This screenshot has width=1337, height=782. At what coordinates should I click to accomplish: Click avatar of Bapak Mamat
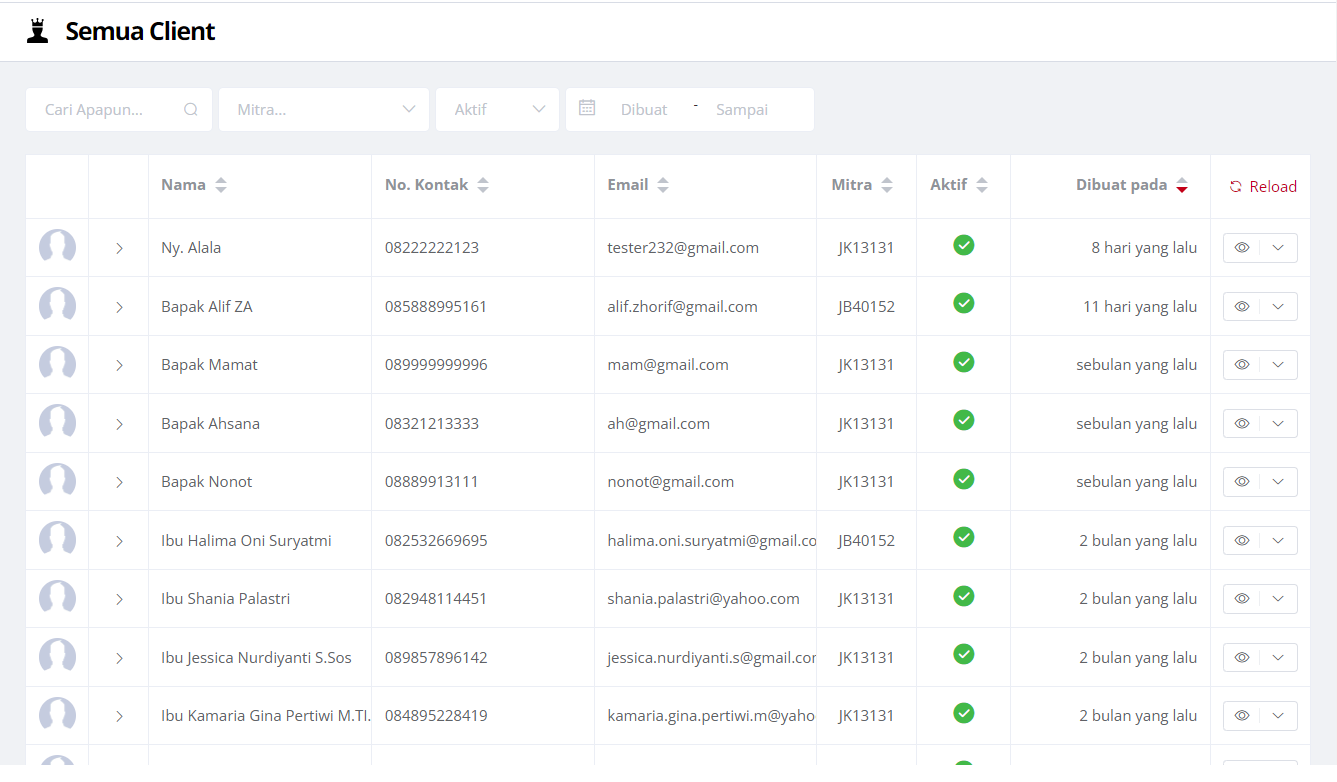click(57, 364)
